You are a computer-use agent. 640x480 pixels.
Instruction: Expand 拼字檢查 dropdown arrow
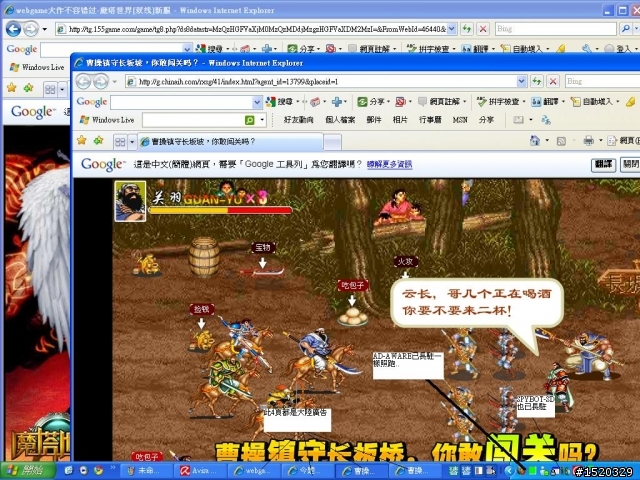click(524, 101)
